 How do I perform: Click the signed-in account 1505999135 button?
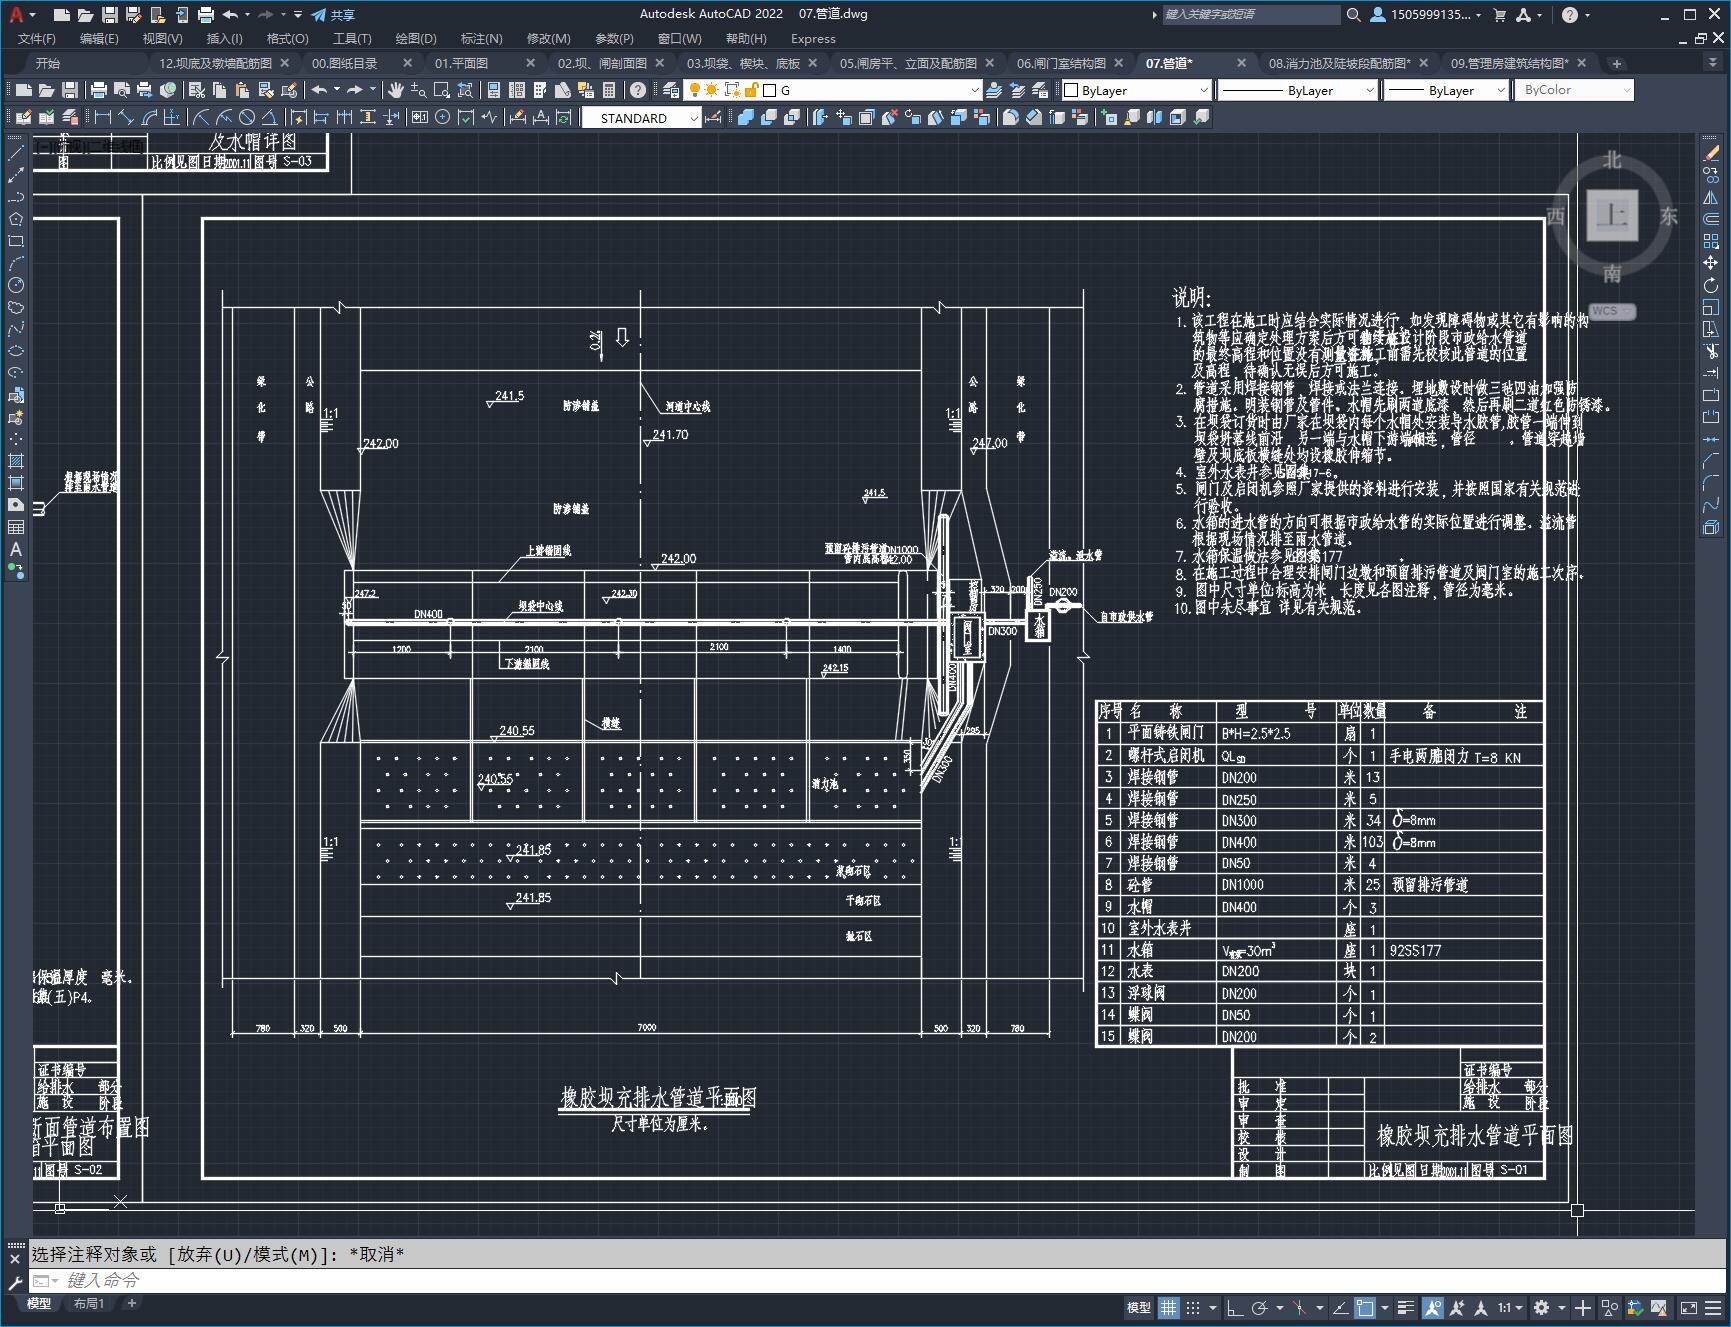(x=1427, y=14)
